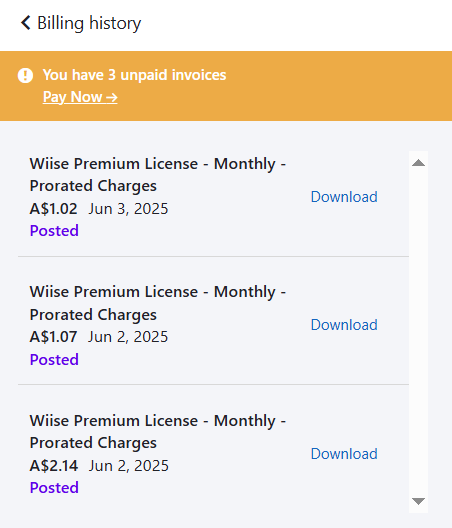Download the A$2.14 invoice from Jun 2
The image size is (452, 528).
344,454
